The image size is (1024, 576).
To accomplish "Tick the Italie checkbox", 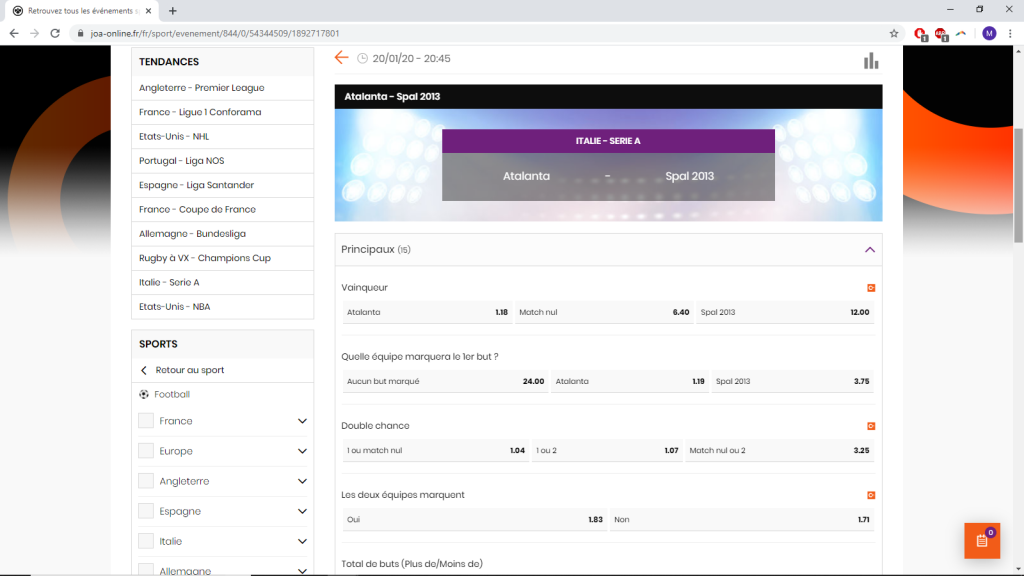I will [146, 541].
